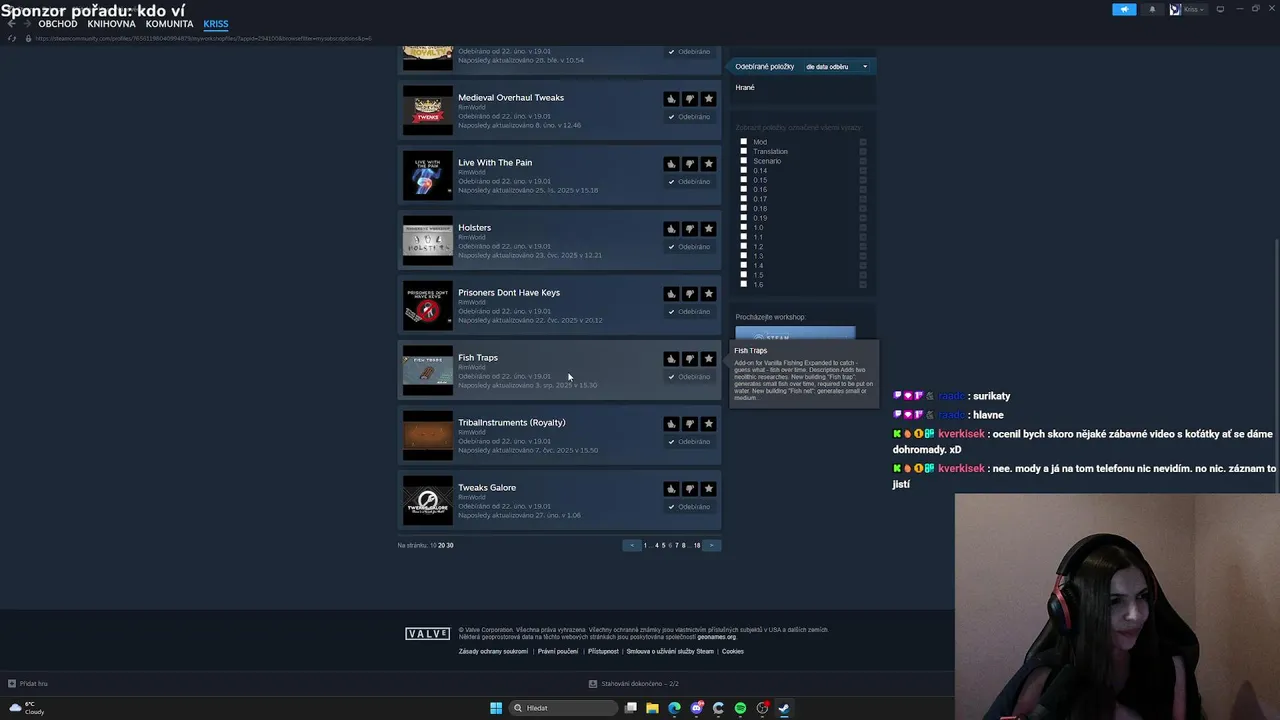
Task: Open the 'dle data odběru' sort dropdown
Action: [x=837, y=67]
